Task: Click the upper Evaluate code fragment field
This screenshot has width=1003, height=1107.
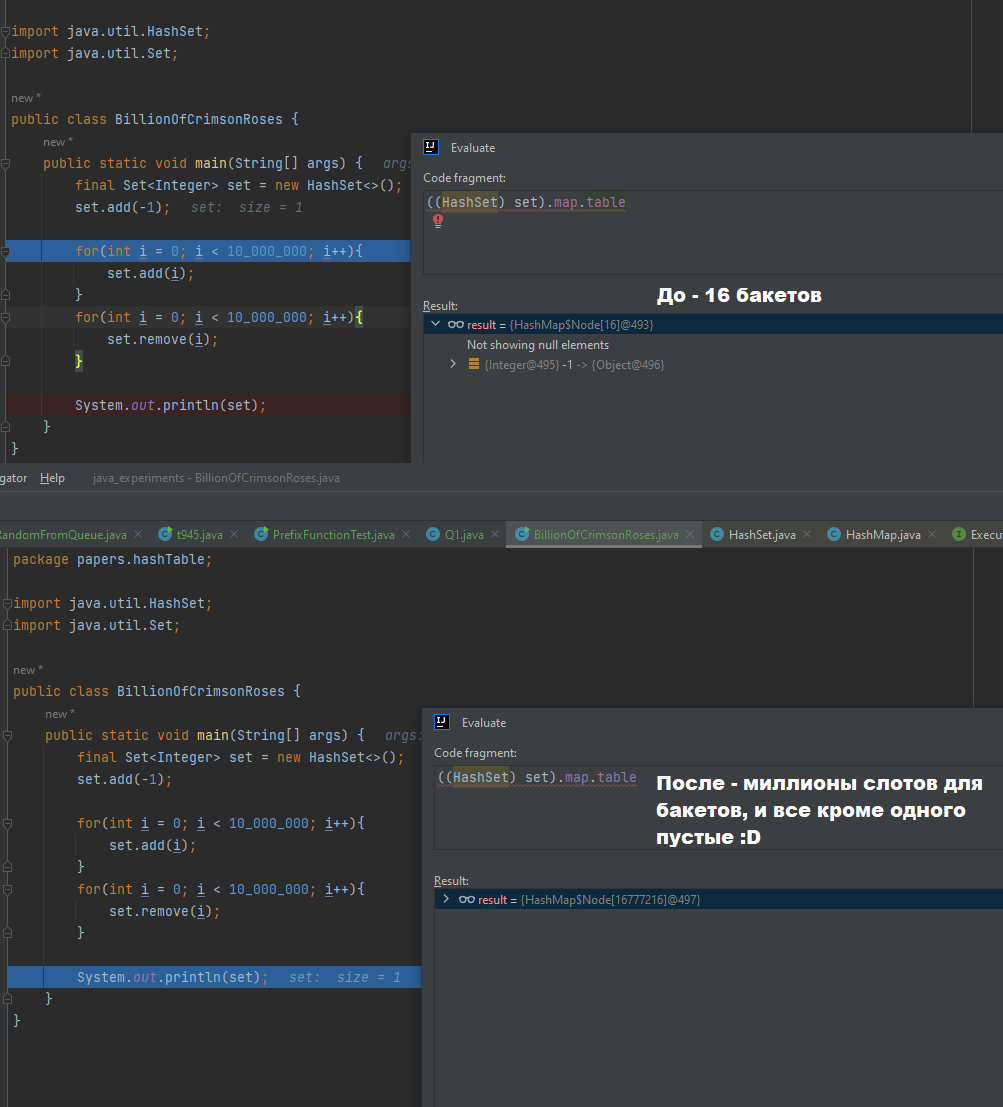Action: click(713, 232)
